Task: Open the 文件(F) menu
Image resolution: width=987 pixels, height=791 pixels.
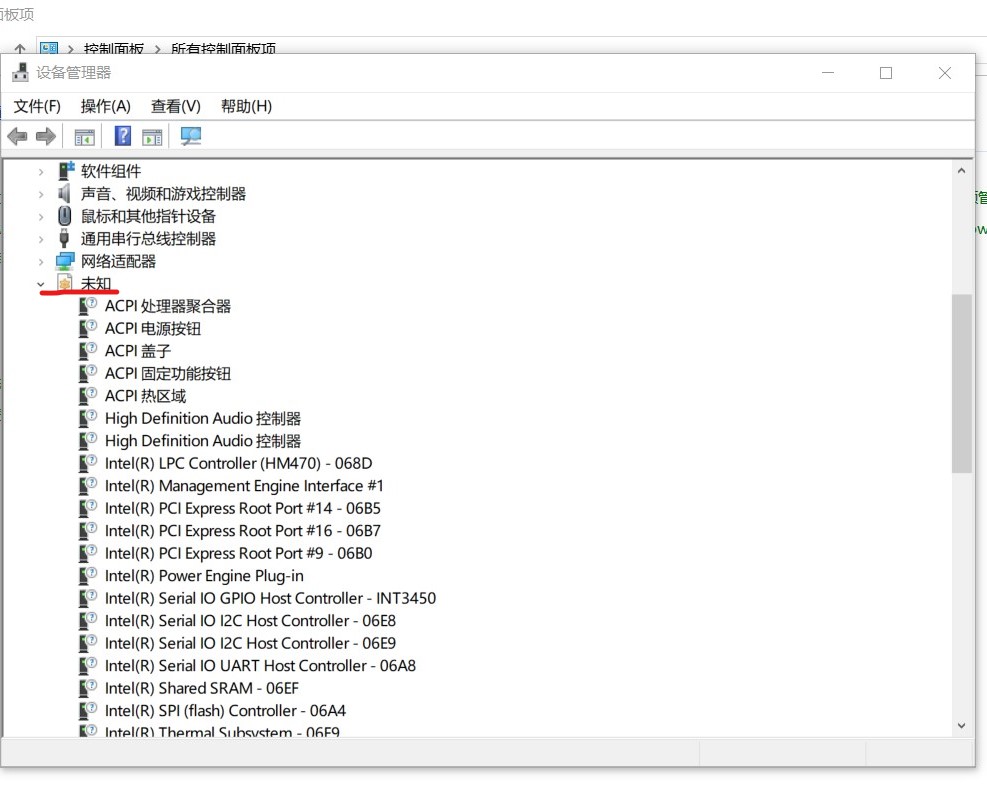Action: point(37,106)
